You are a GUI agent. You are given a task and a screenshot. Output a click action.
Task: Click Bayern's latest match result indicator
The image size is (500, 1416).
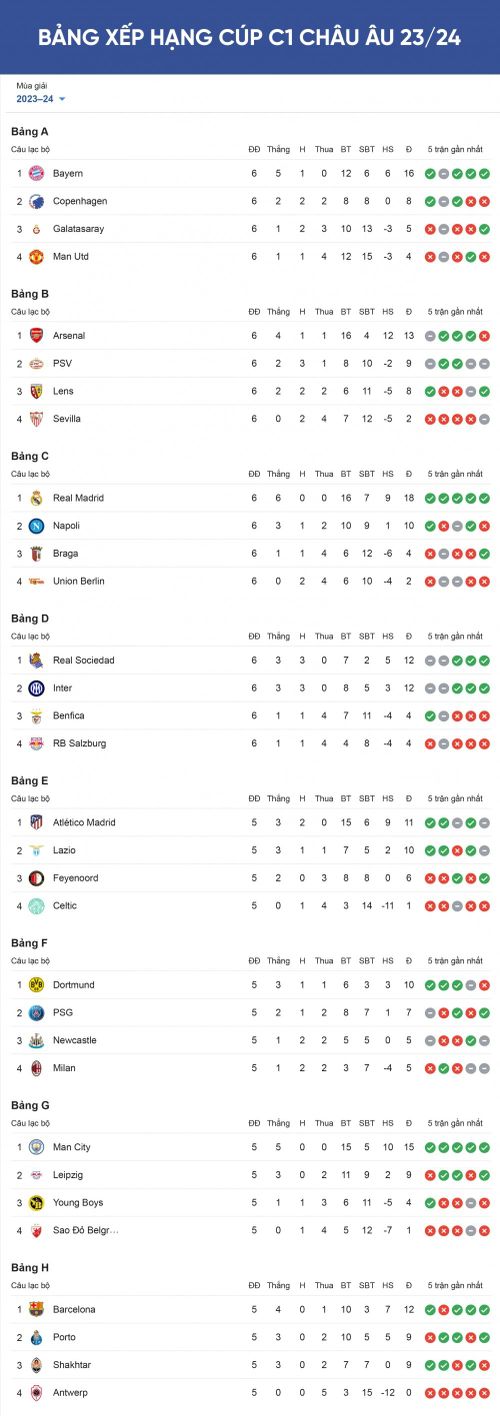point(484,173)
